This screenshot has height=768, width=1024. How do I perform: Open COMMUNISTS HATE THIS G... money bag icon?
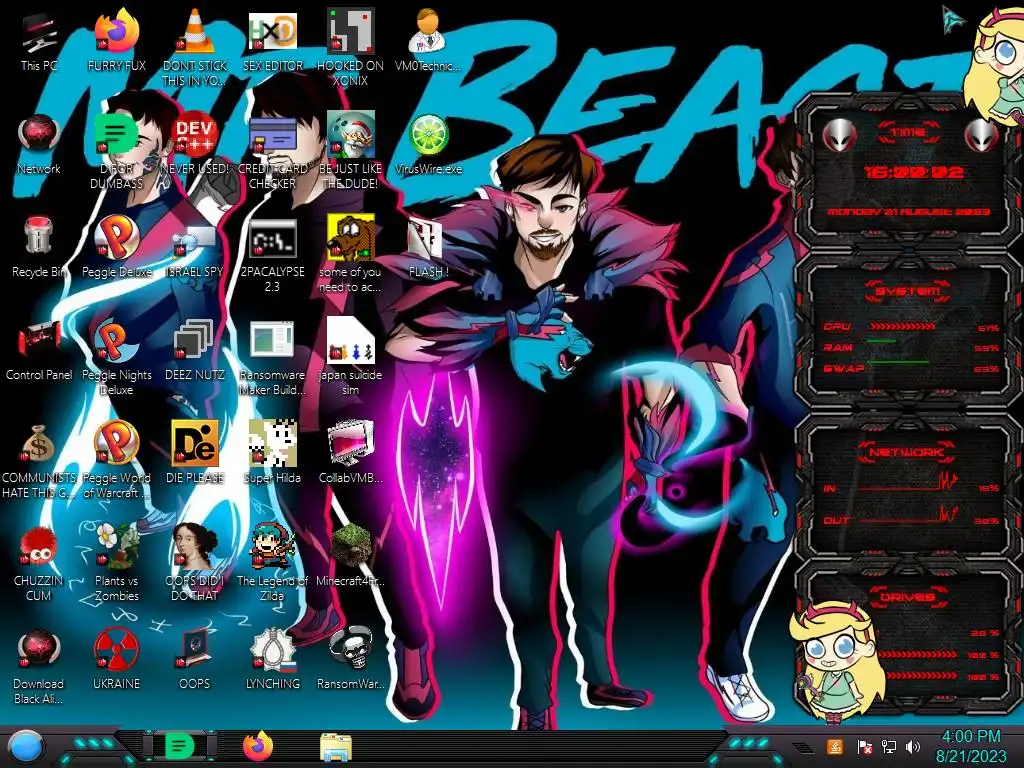tap(39, 461)
